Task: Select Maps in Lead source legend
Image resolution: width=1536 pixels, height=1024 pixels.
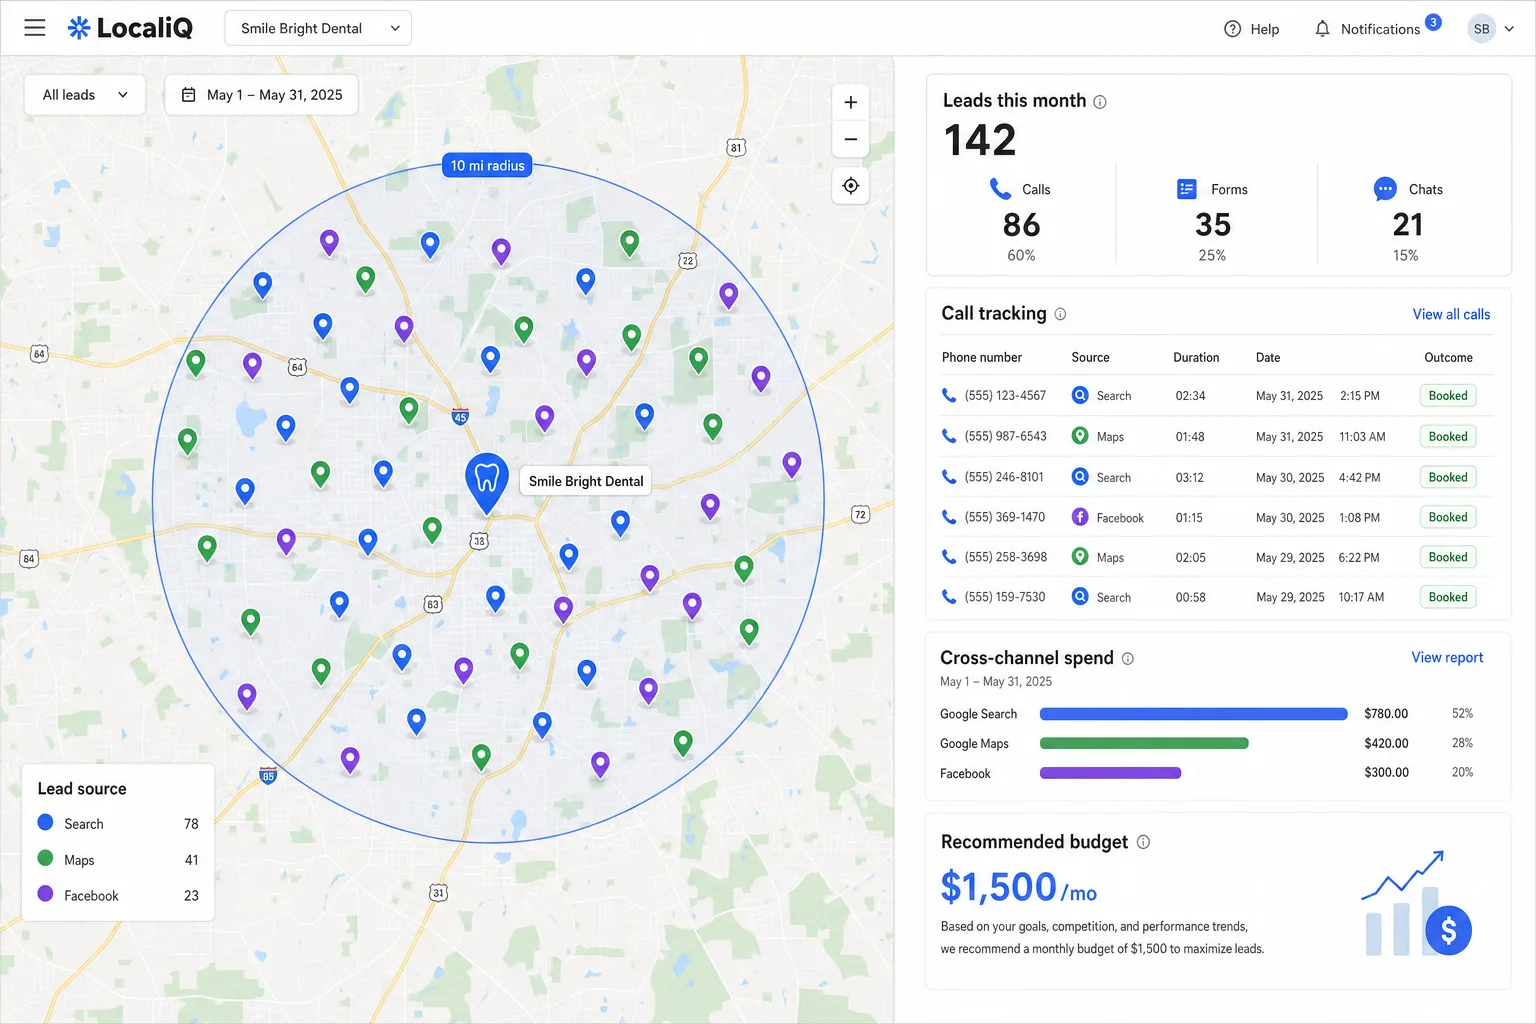Action: pyautogui.click(x=118, y=860)
